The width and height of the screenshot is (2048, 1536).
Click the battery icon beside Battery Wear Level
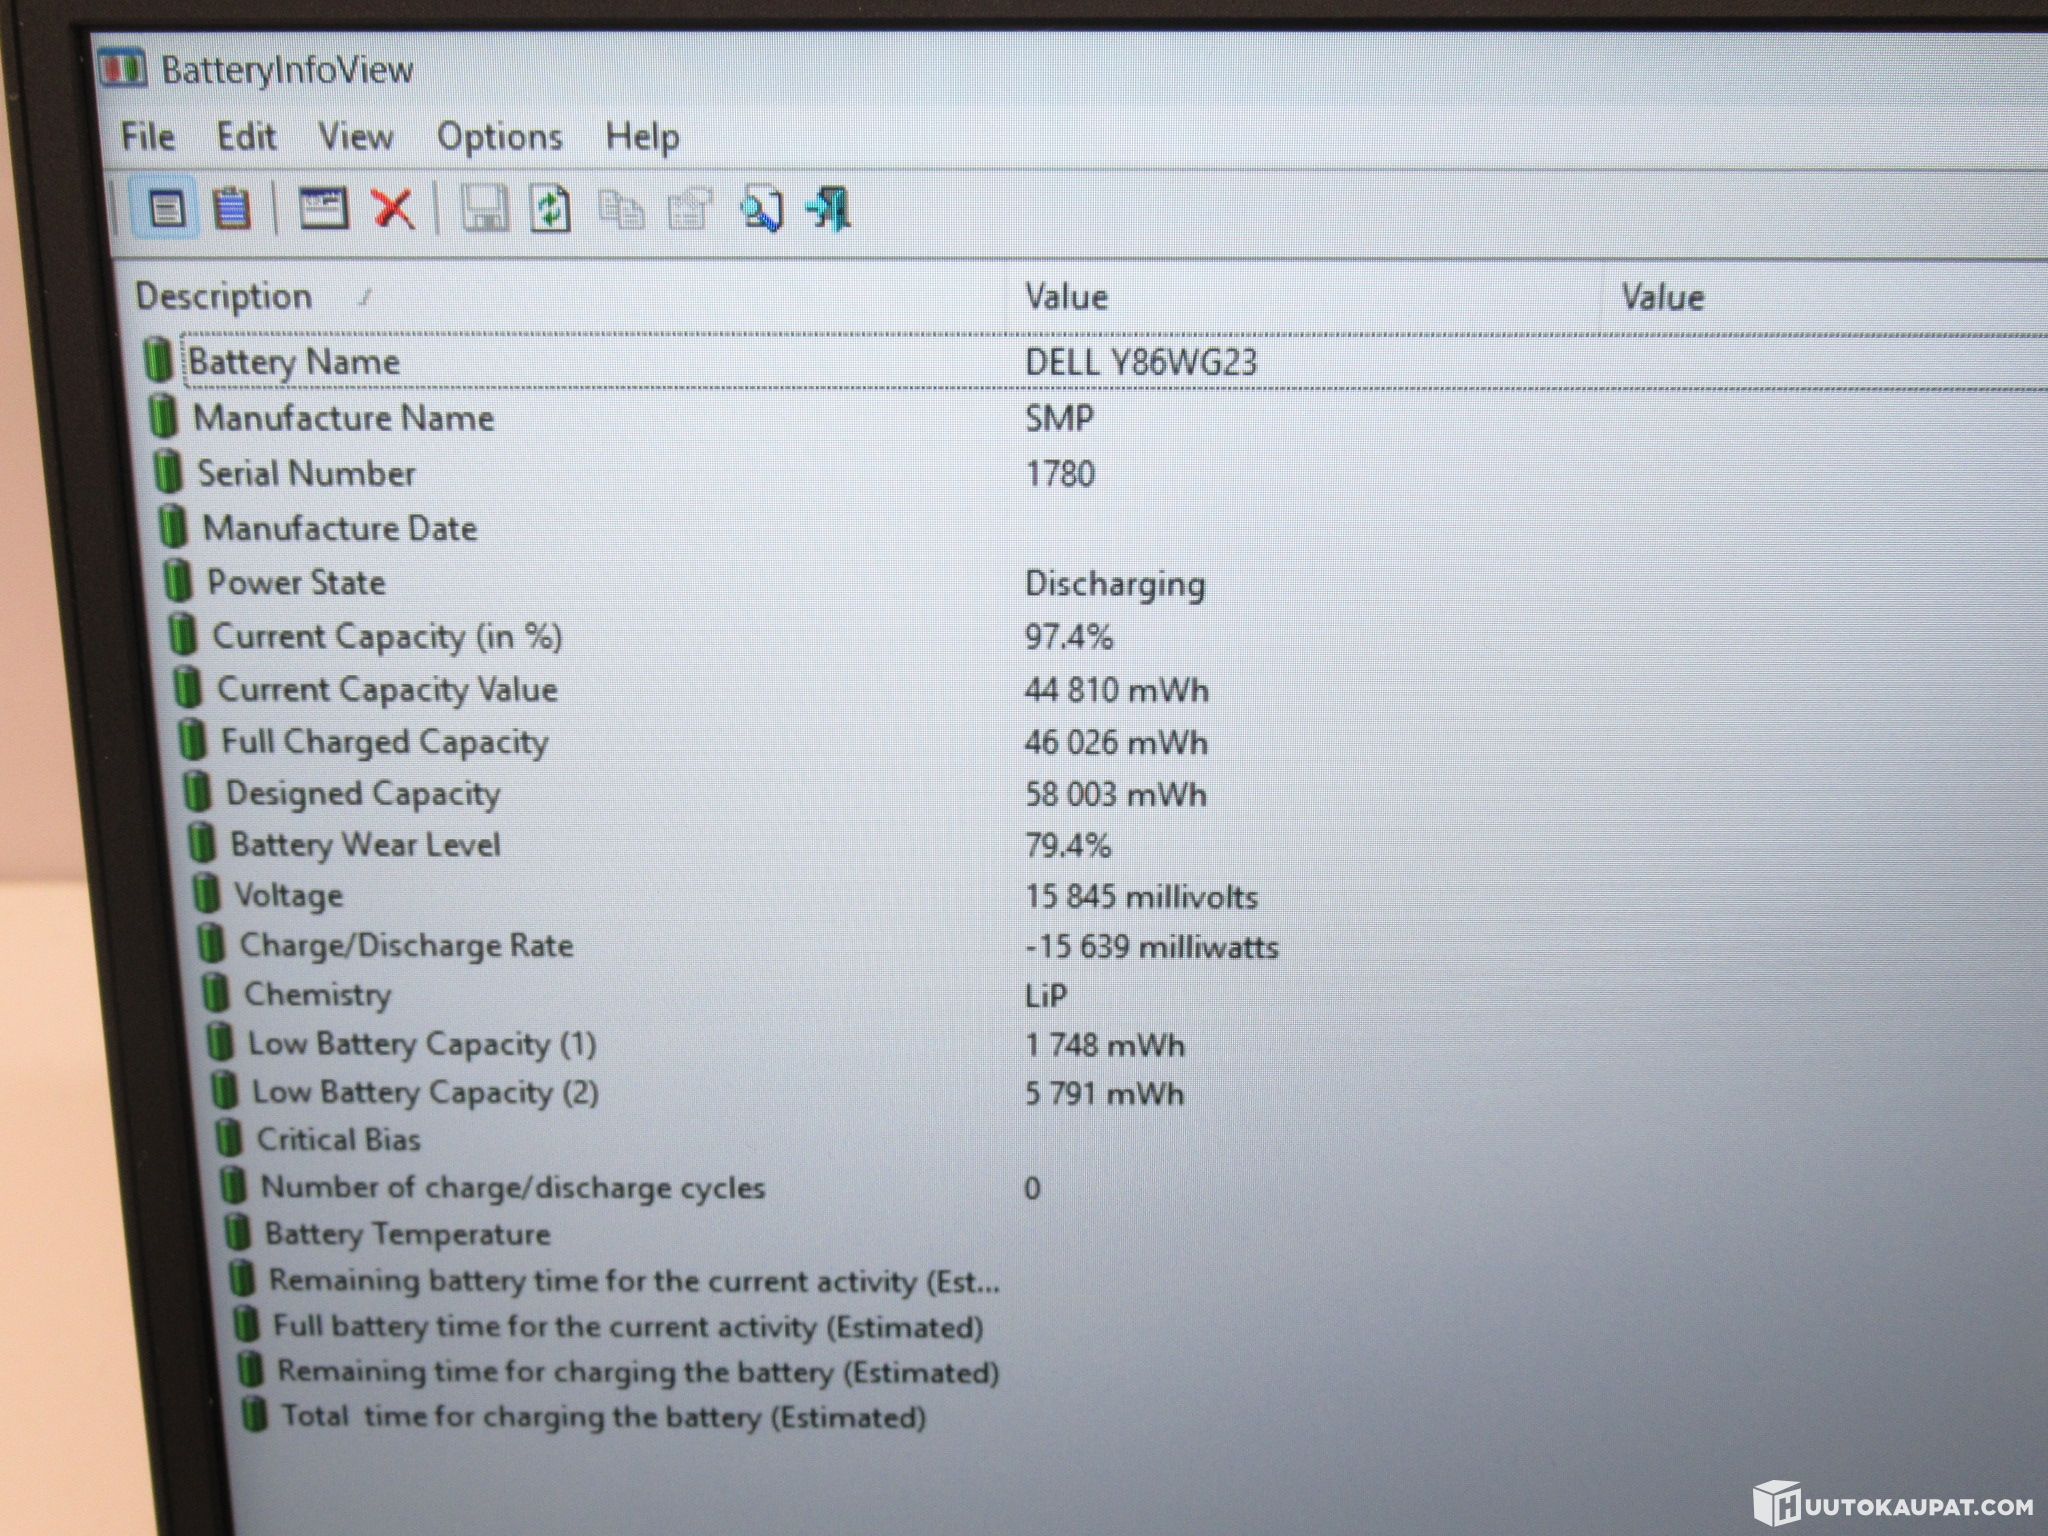(x=202, y=842)
